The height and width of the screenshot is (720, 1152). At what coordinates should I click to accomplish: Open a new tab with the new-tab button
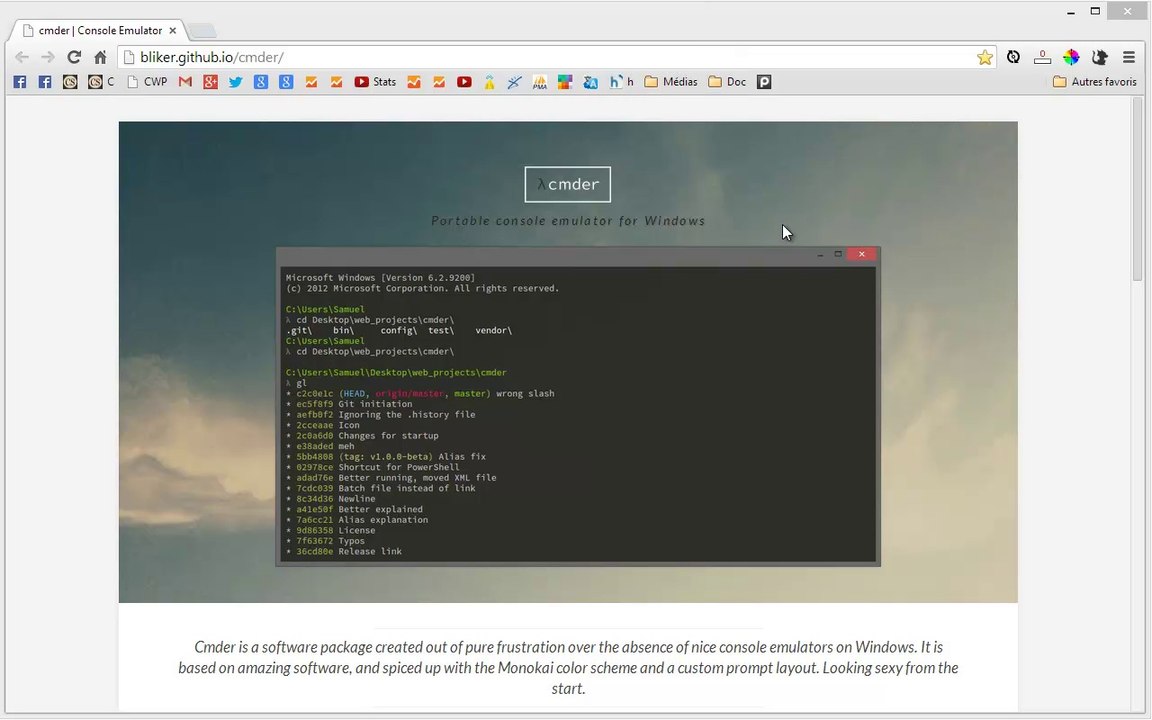pyautogui.click(x=202, y=31)
